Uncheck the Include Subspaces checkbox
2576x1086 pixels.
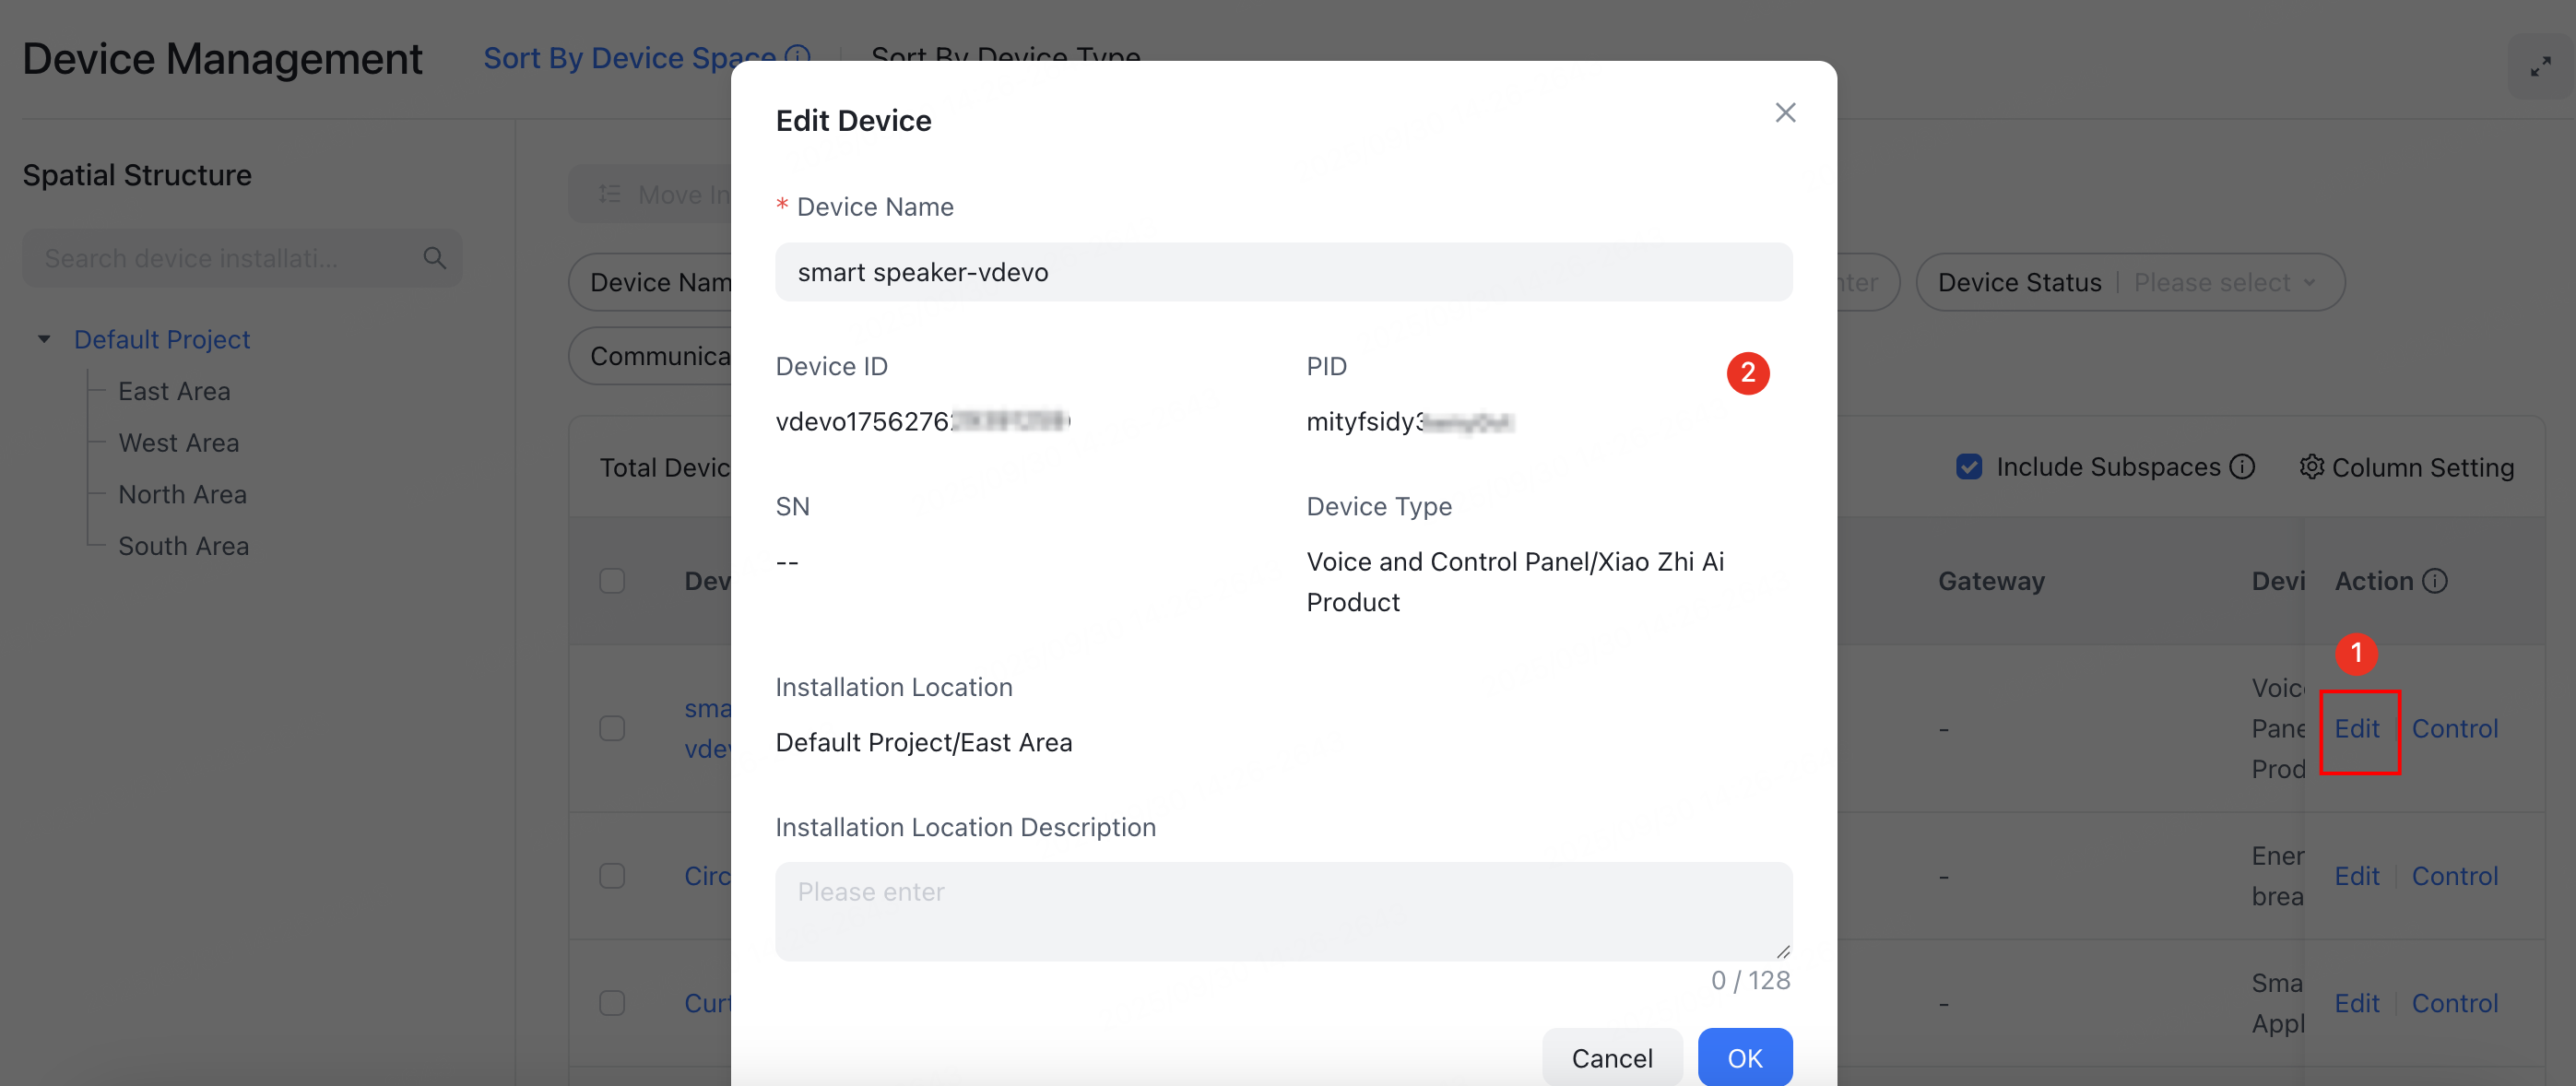point(1968,466)
